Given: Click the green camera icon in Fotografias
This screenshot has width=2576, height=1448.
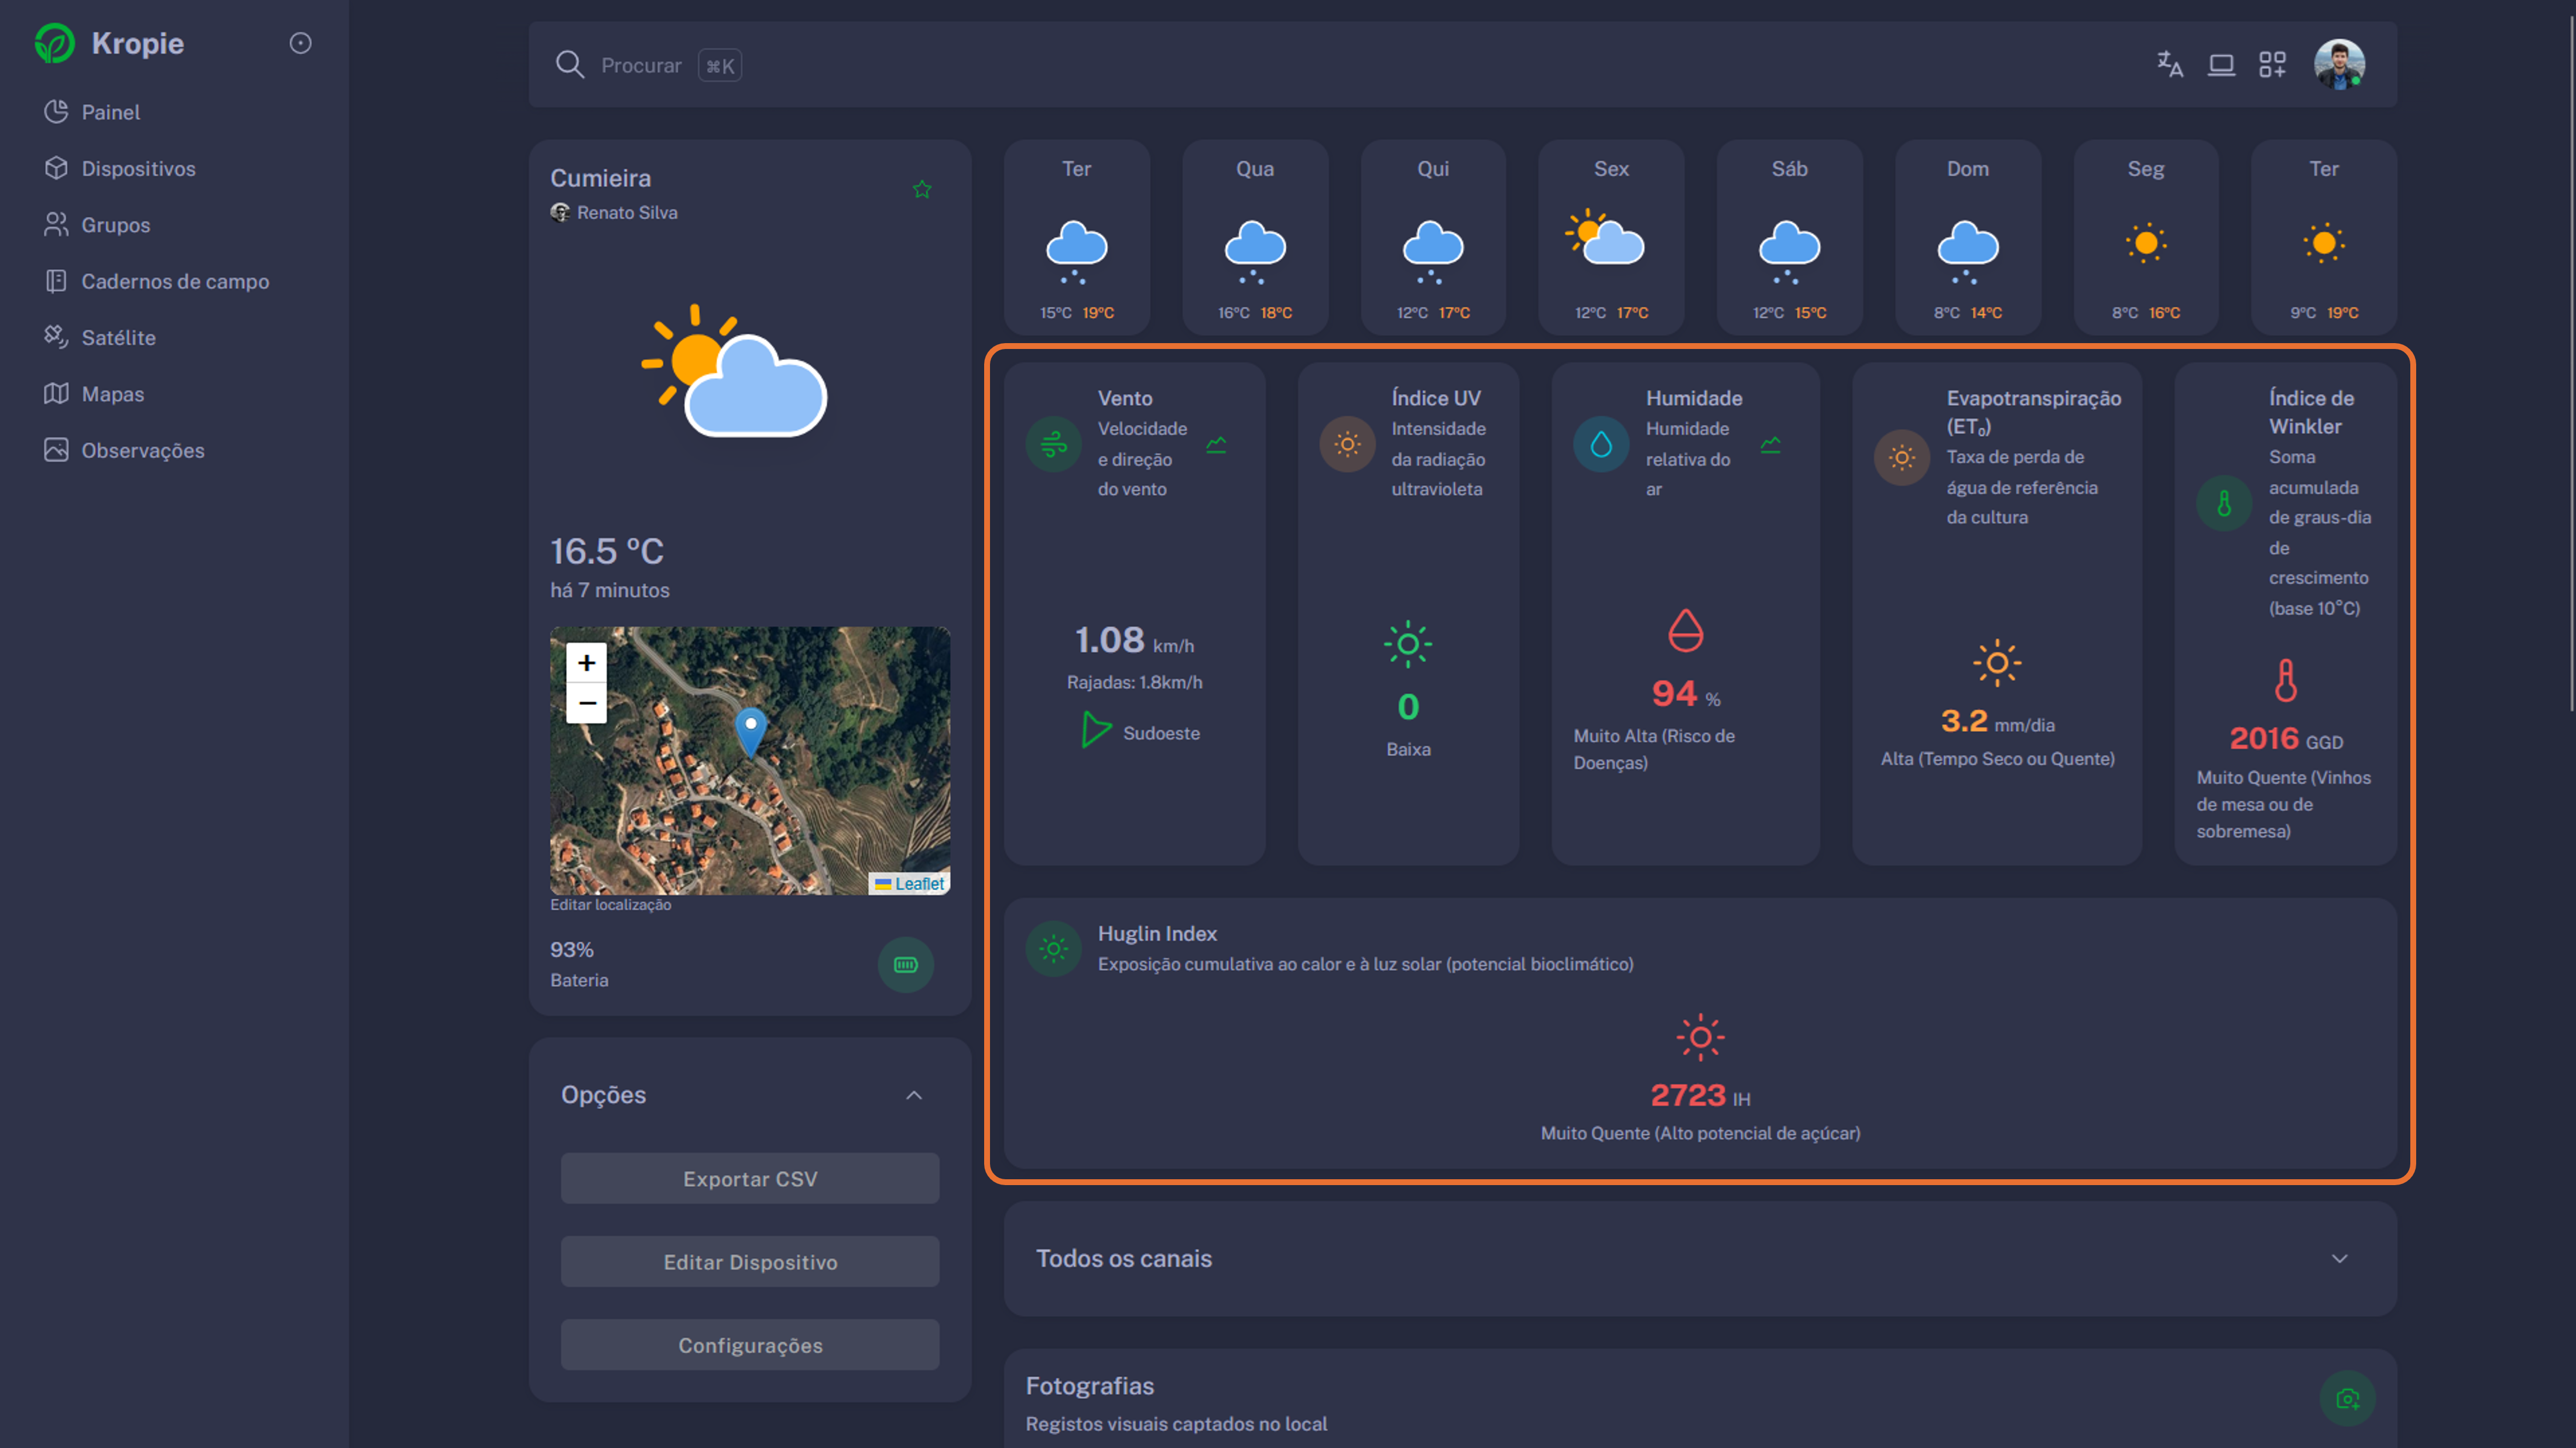Looking at the screenshot, I should tap(2347, 1398).
